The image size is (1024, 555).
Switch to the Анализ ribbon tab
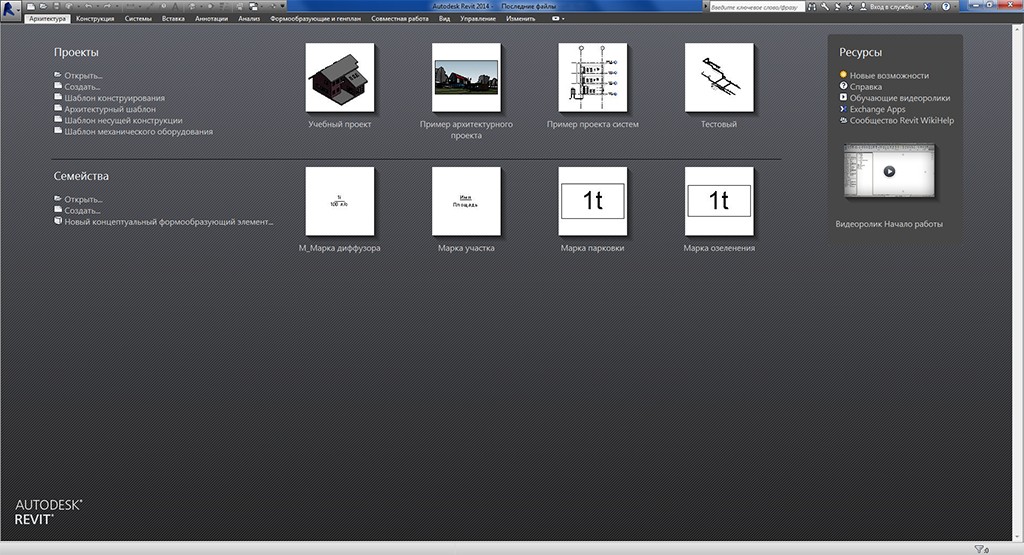(x=249, y=18)
